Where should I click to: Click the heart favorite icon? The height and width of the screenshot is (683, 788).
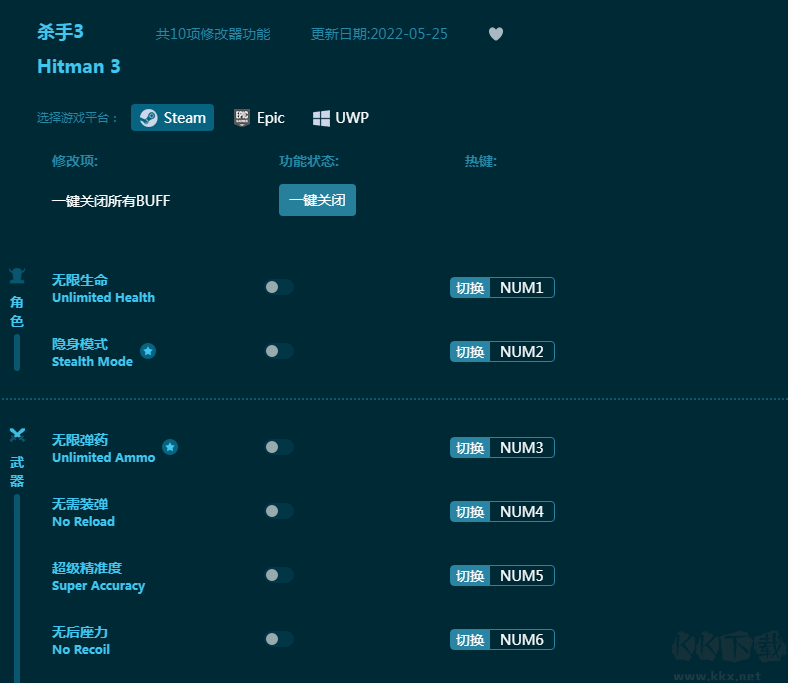pos(495,34)
